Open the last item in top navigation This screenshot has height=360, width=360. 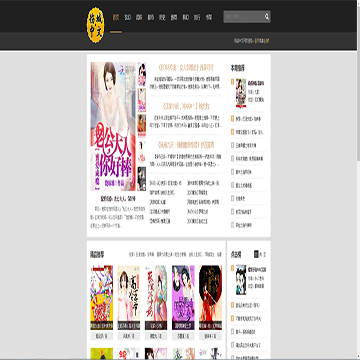pyautogui.click(x=209, y=17)
